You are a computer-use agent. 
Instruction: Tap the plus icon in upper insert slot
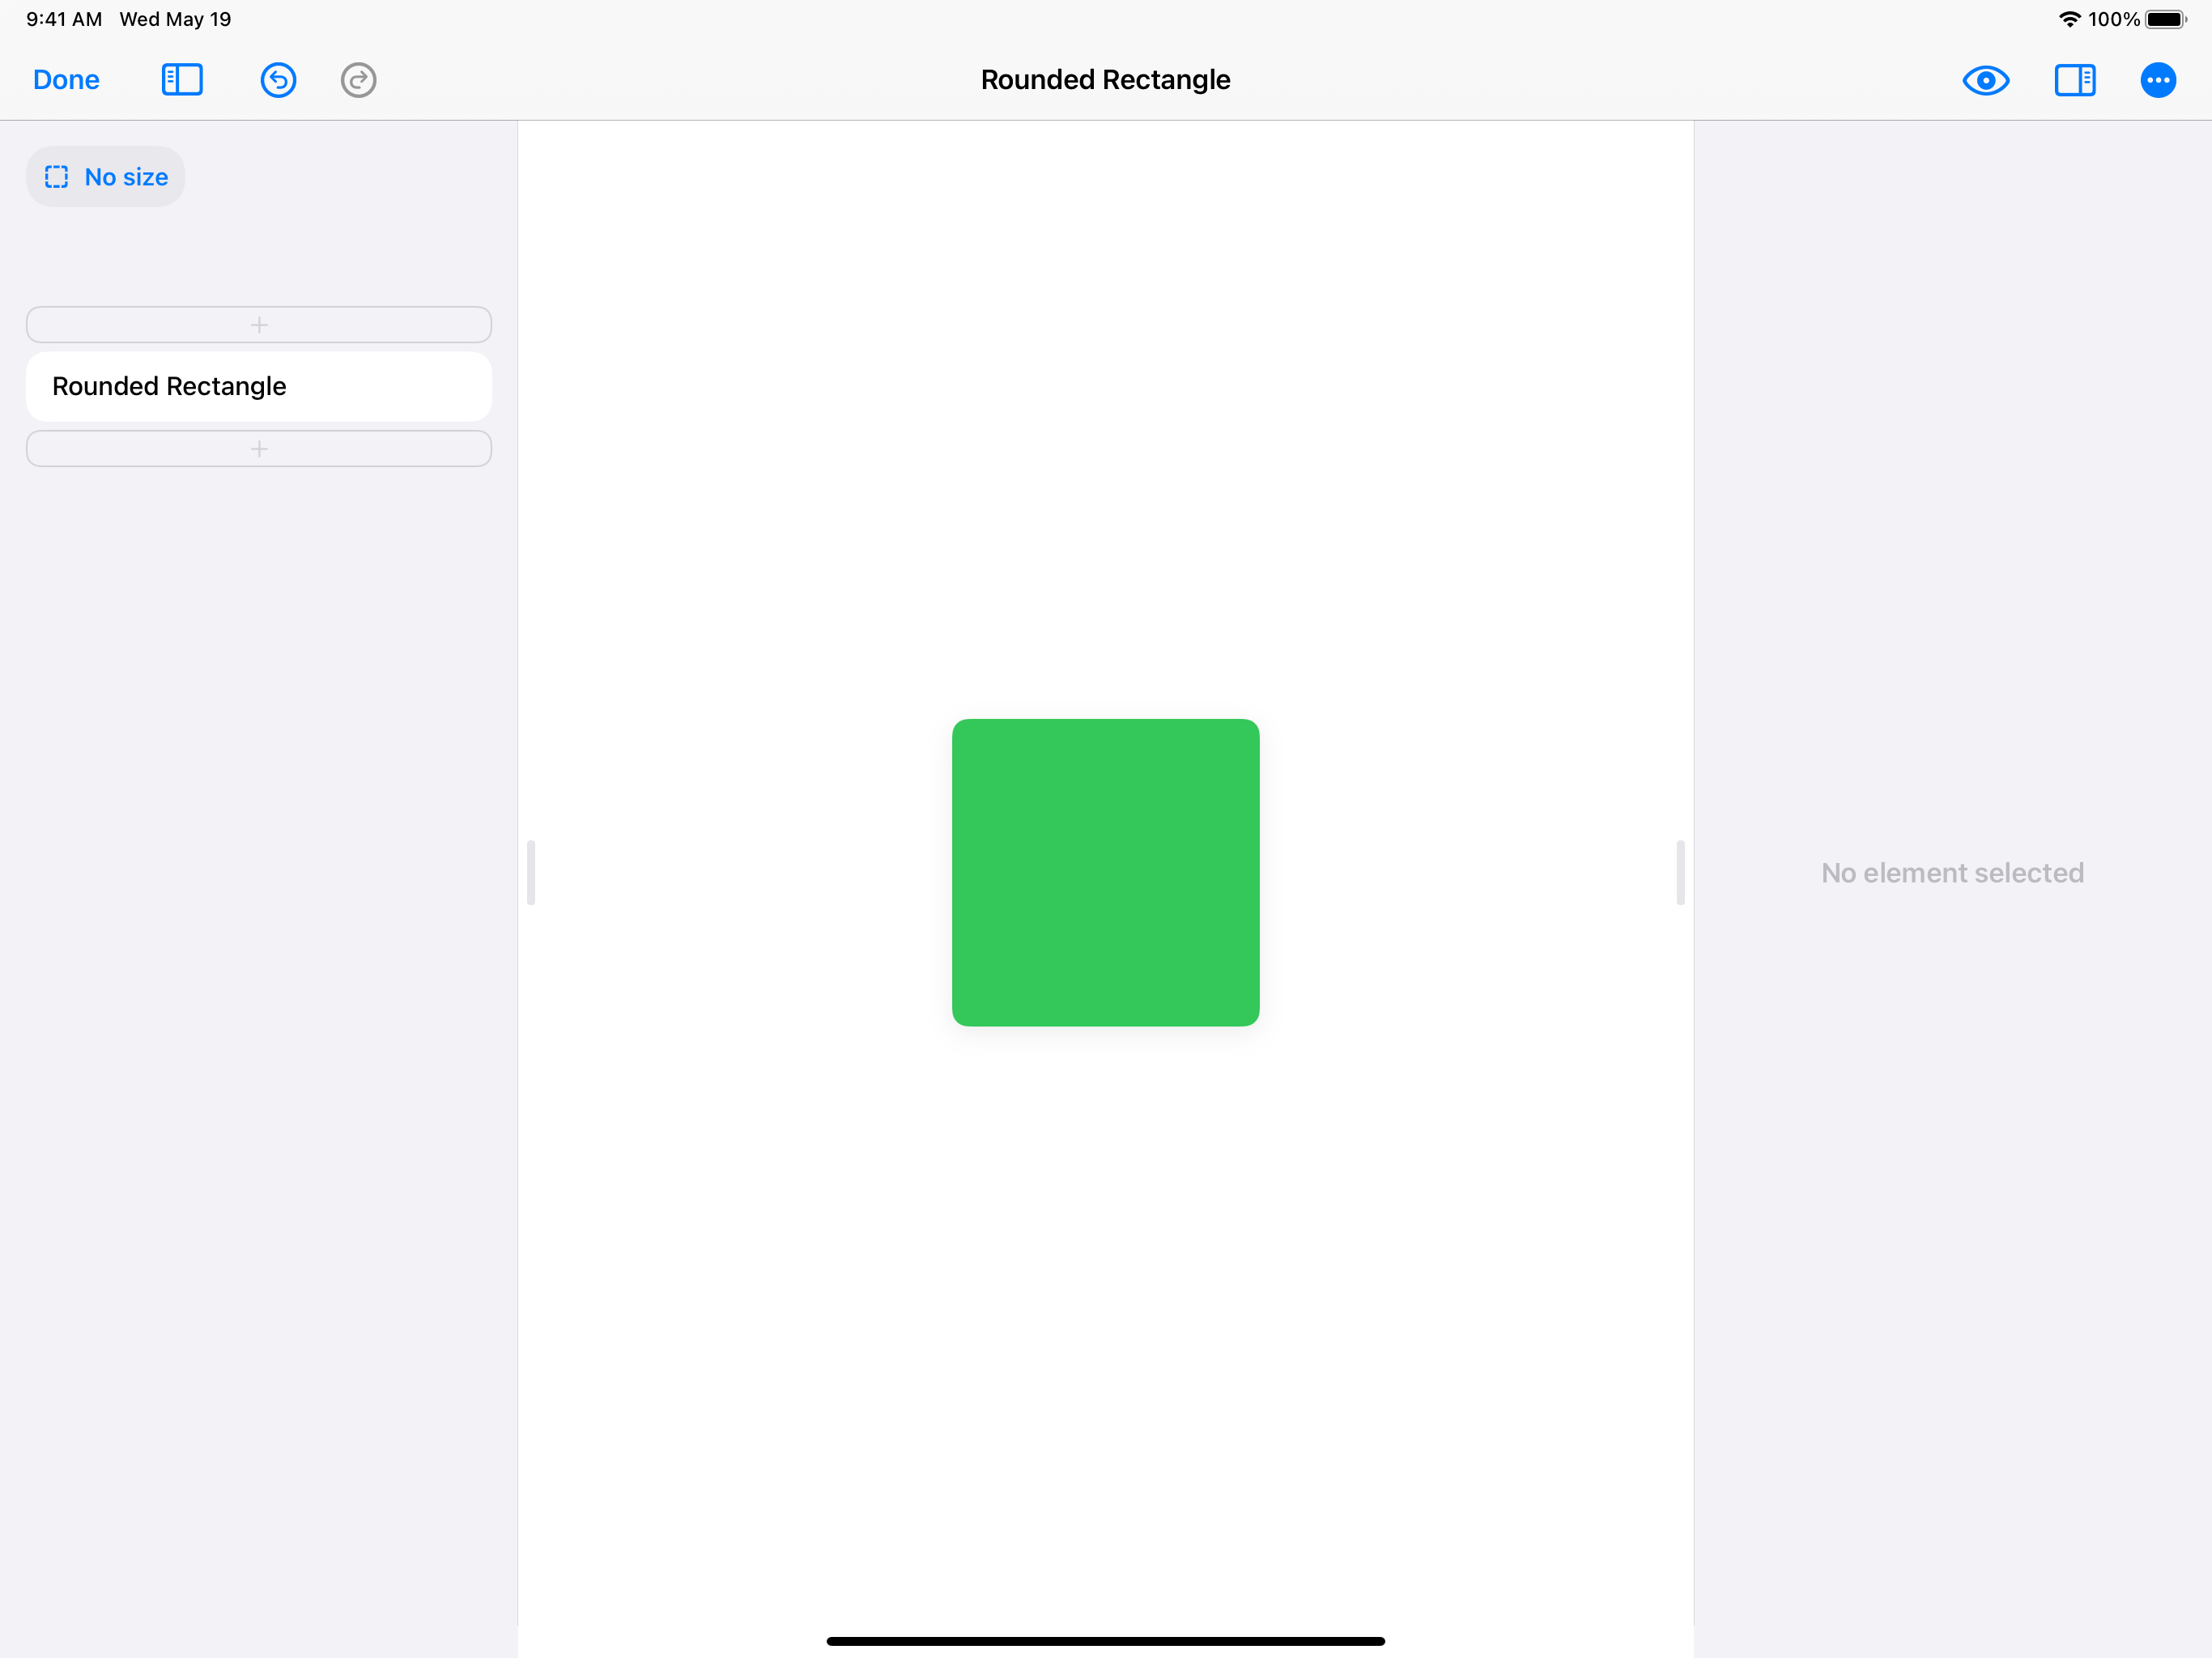point(259,325)
